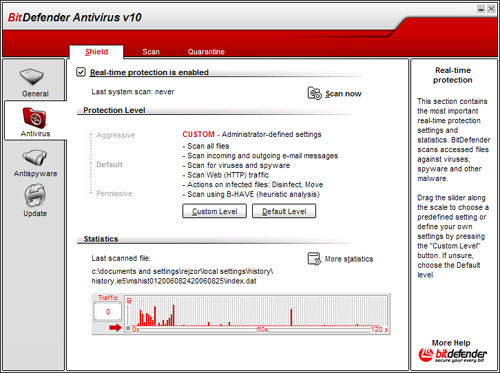Viewport: 500px width, 373px height.
Task: Set protection slider to Default
Action: (x=109, y=164)
